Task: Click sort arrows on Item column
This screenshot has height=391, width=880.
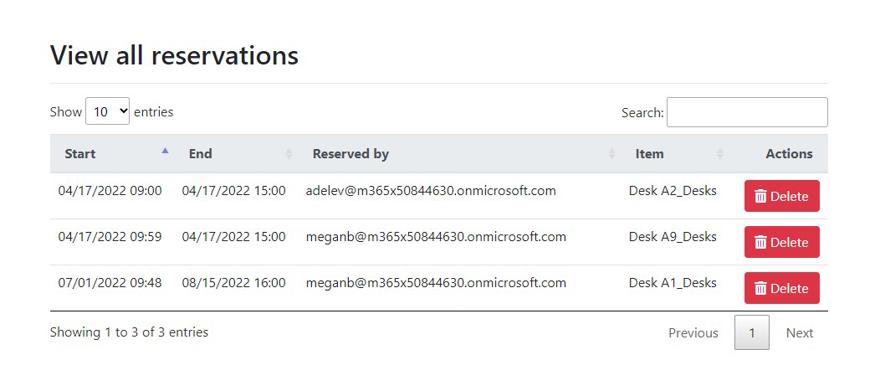Action: [x=719, y=154]
